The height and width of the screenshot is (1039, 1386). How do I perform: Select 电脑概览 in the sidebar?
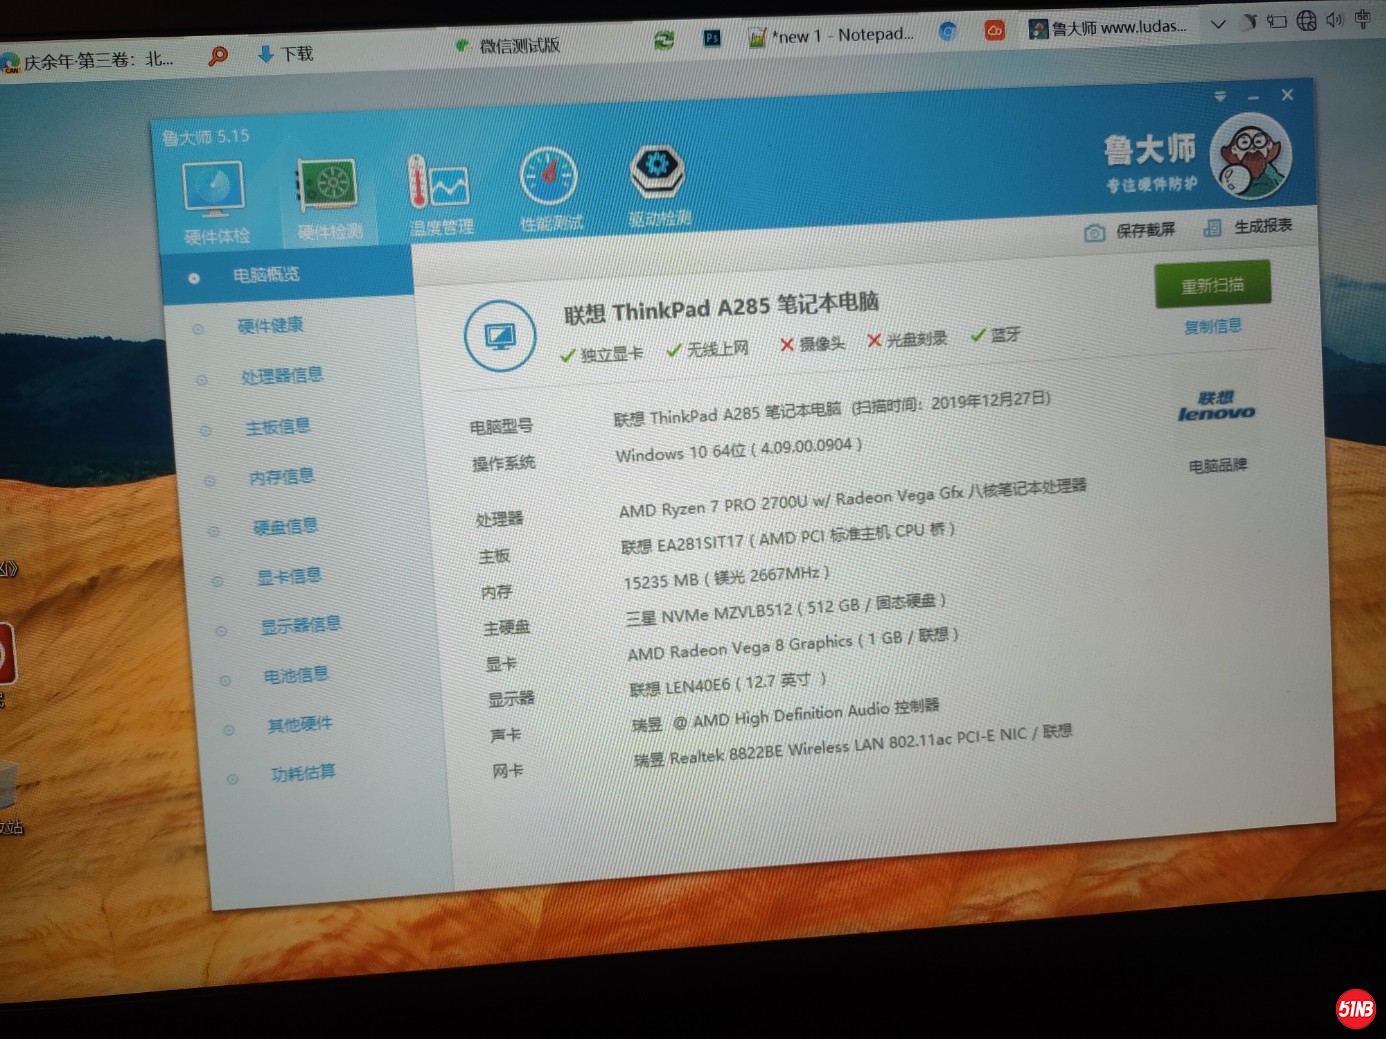(x=266, y=275)
